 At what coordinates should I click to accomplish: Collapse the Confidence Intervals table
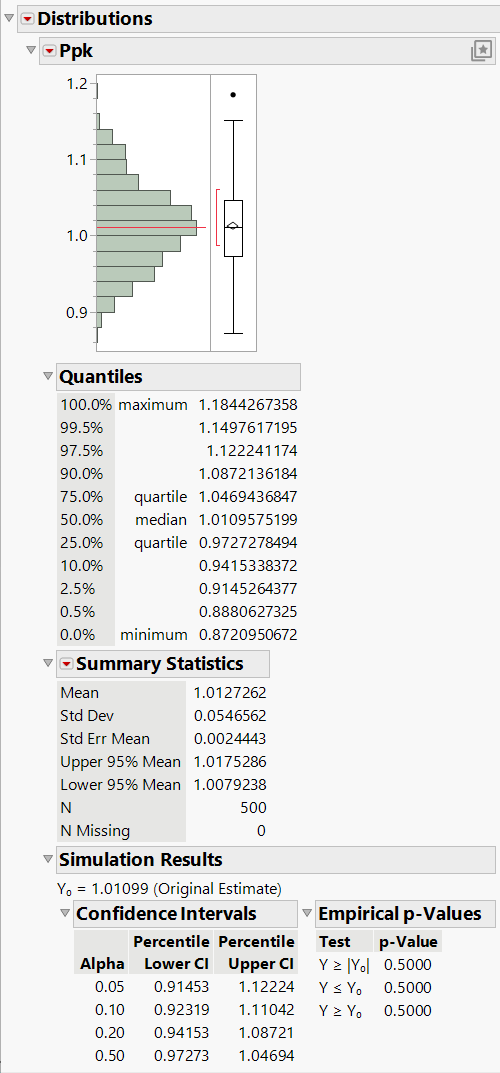coord(65,913)
